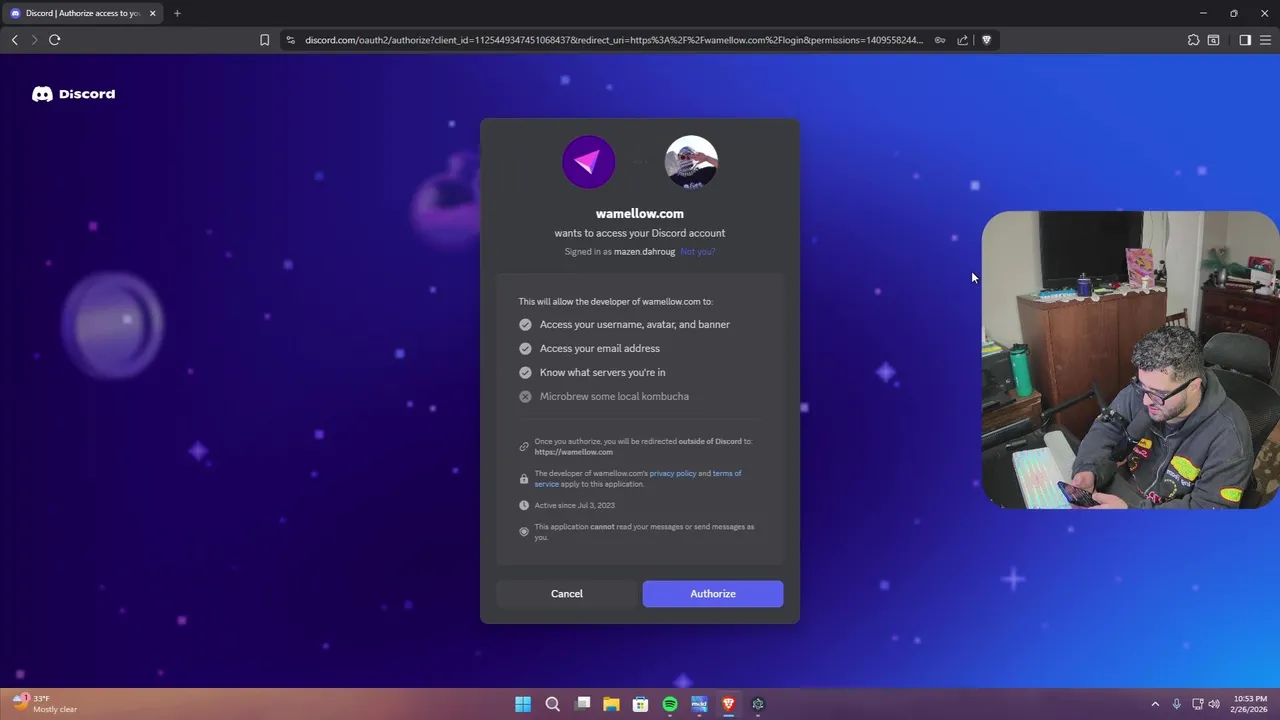Click the site settings icon in address bar

(x=290, y=40)
